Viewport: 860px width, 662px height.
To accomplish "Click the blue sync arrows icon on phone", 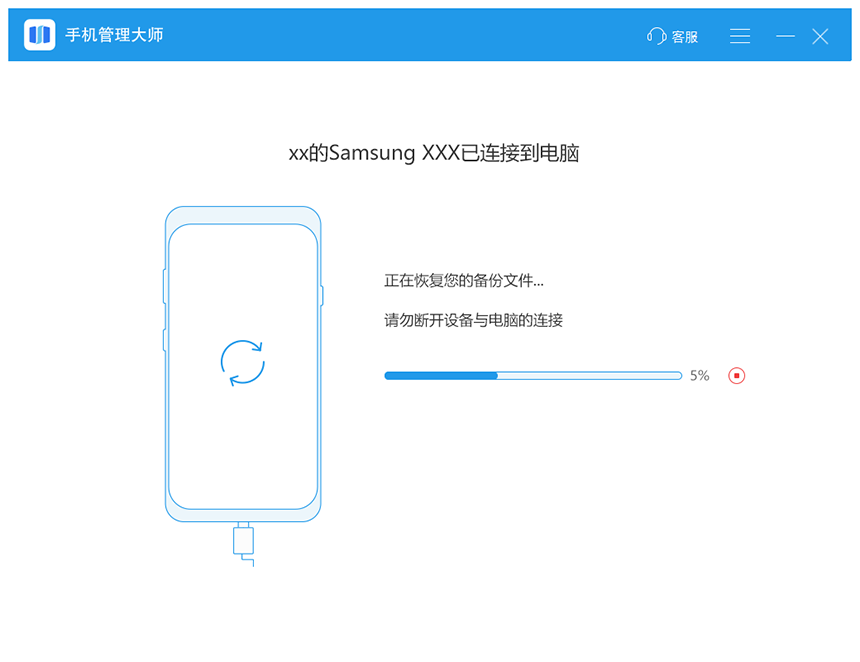I will pos(242,363).
